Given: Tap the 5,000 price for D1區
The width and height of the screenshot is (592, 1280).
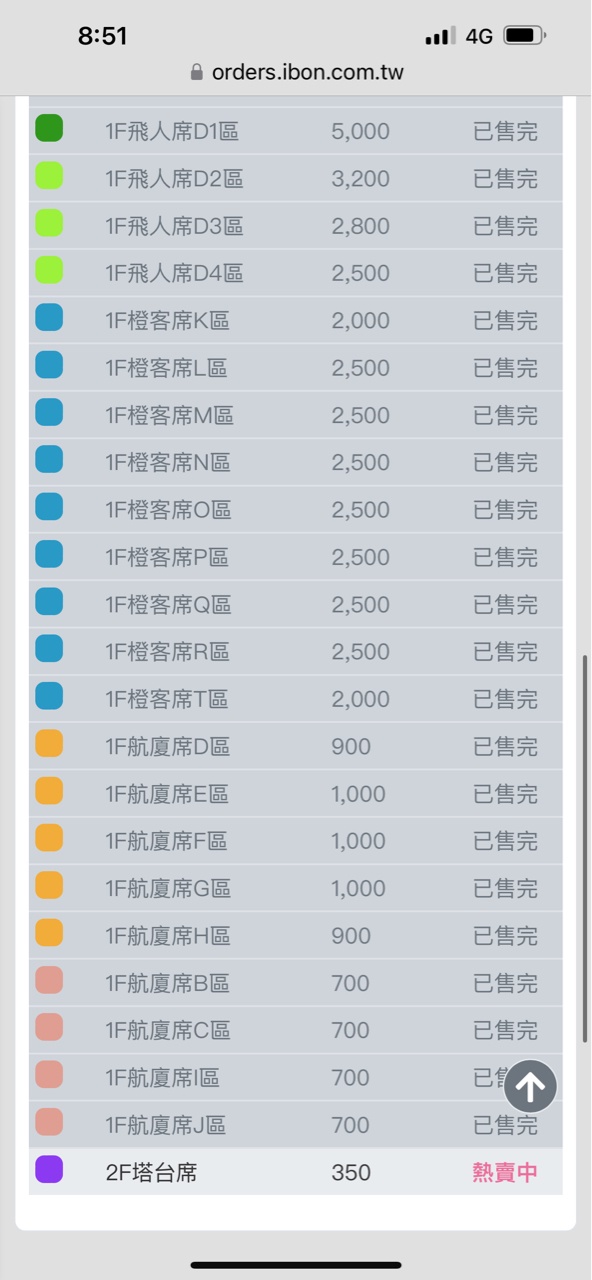Looking at the screenshot, I should (360, 131).
